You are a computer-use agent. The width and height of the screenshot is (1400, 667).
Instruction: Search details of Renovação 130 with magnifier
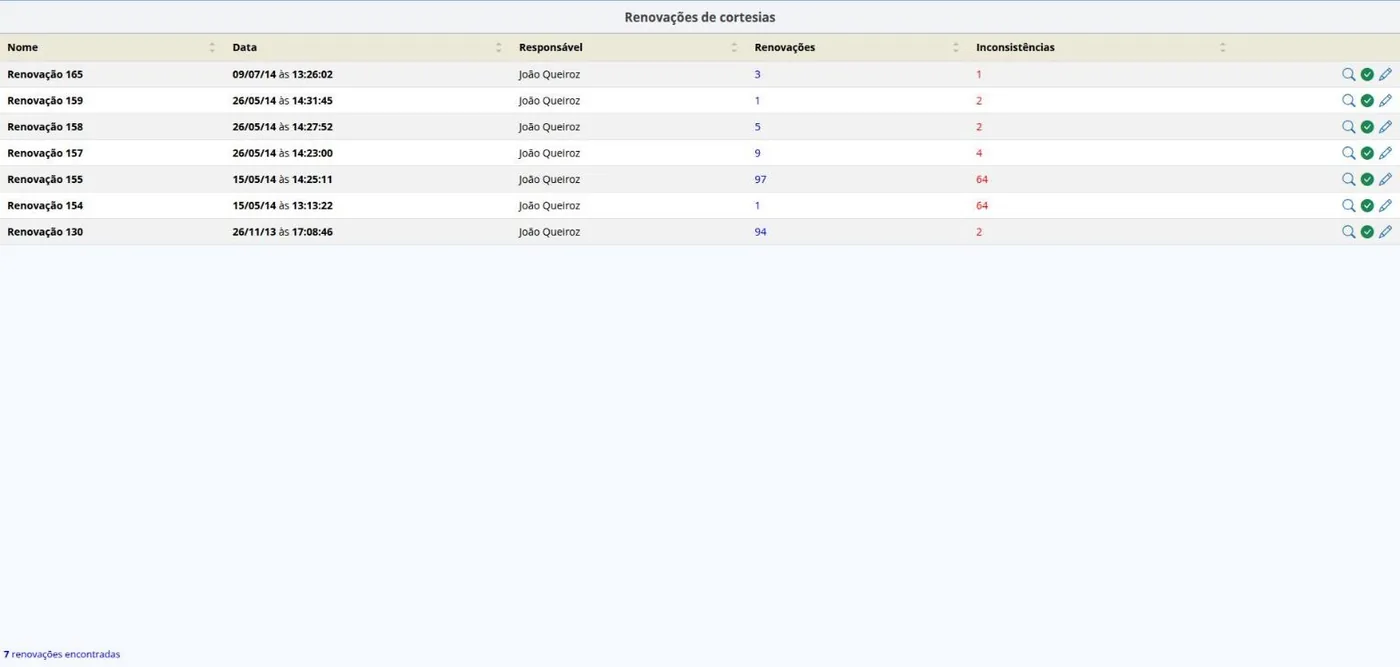(1349, 232)
